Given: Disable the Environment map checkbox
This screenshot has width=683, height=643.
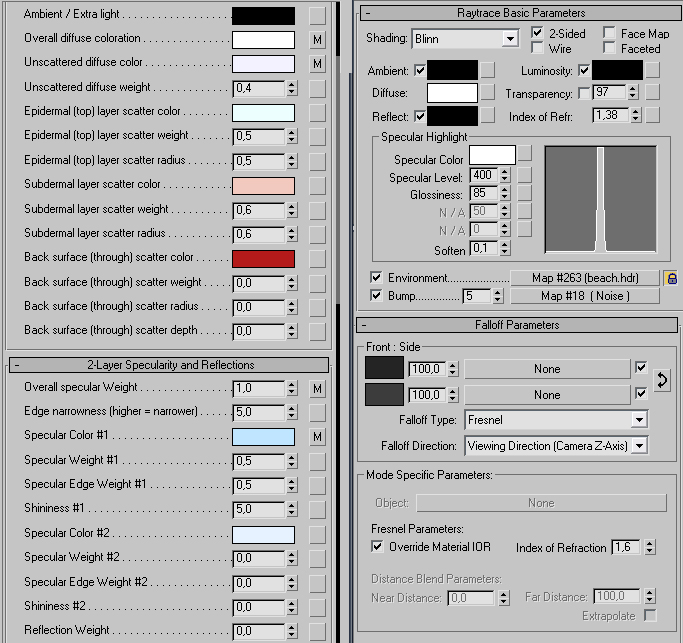Looking at the screenshot, I should click(x=376, y=277).
